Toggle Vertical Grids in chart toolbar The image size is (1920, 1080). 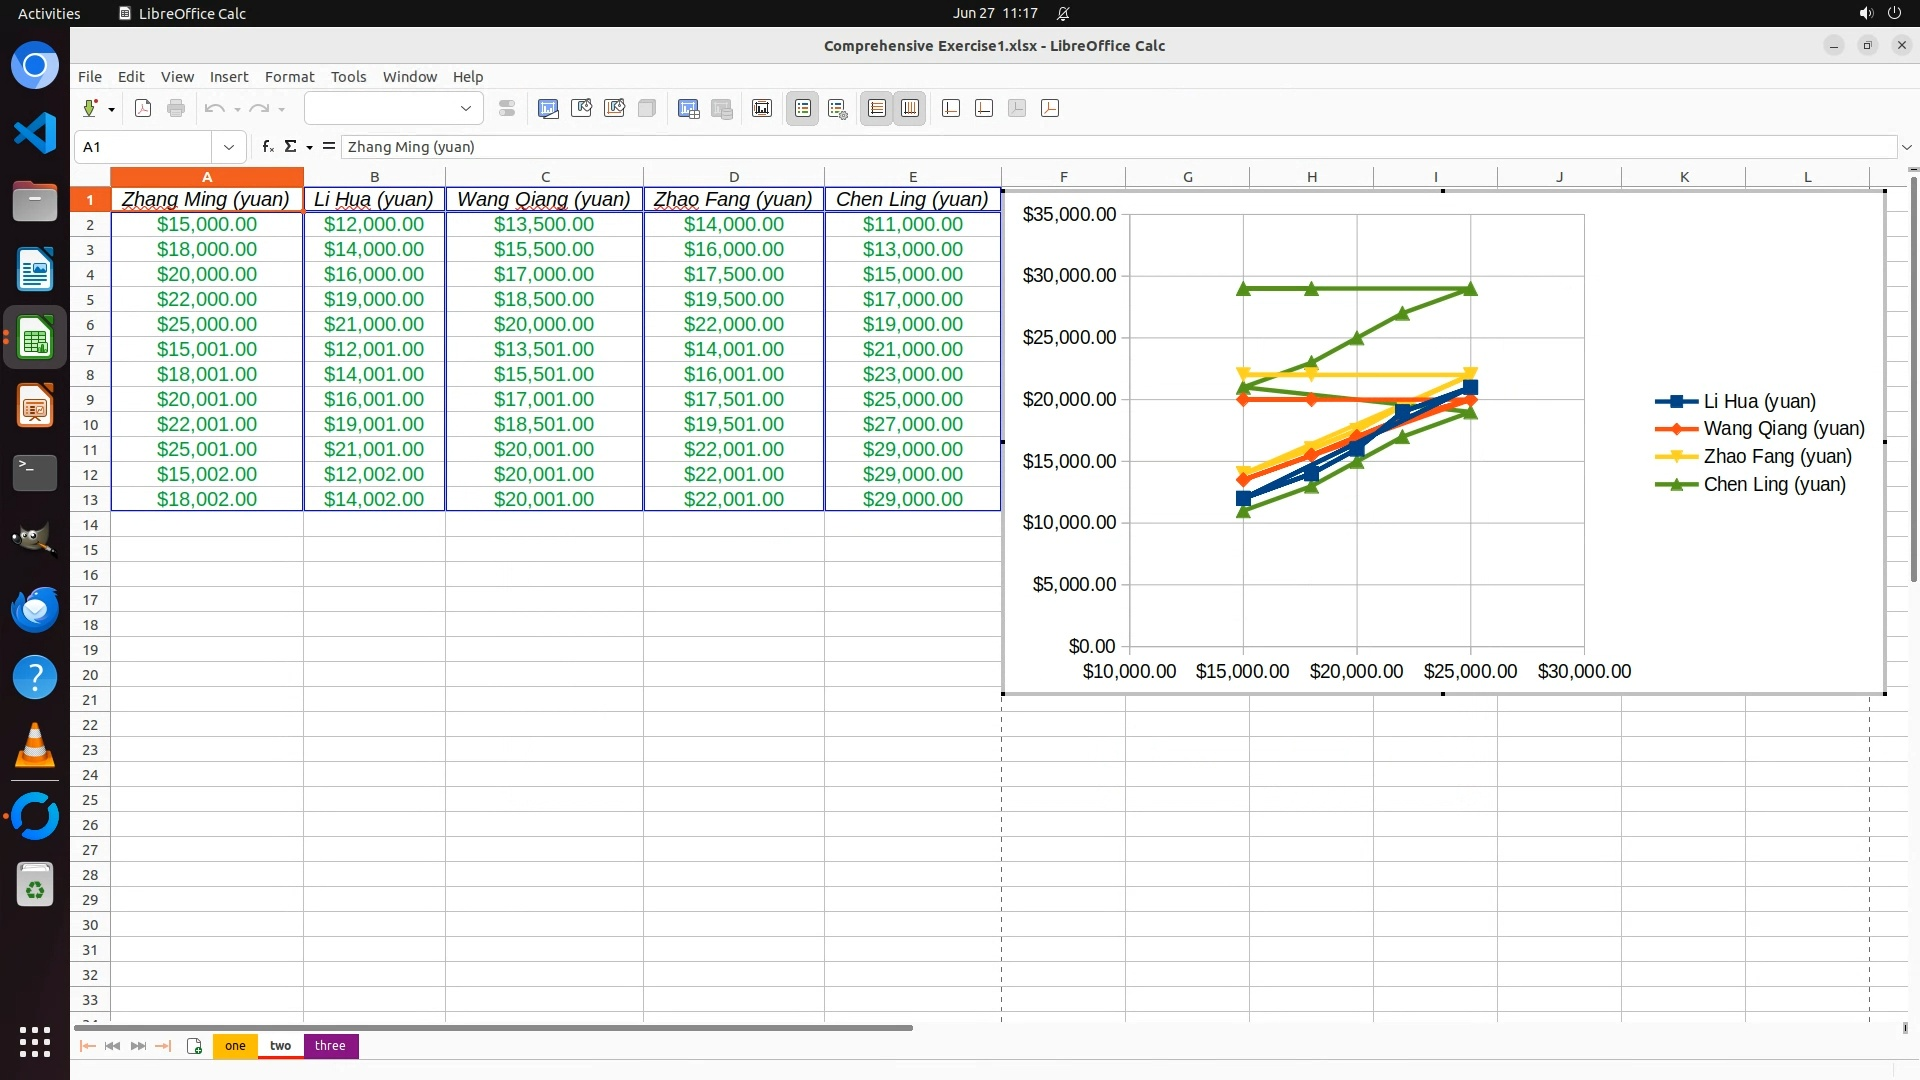pyautogui.click(x=910, y=108)
